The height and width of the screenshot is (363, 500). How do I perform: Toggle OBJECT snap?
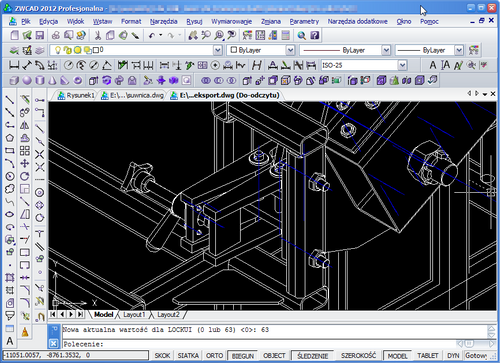coord(274,356)
